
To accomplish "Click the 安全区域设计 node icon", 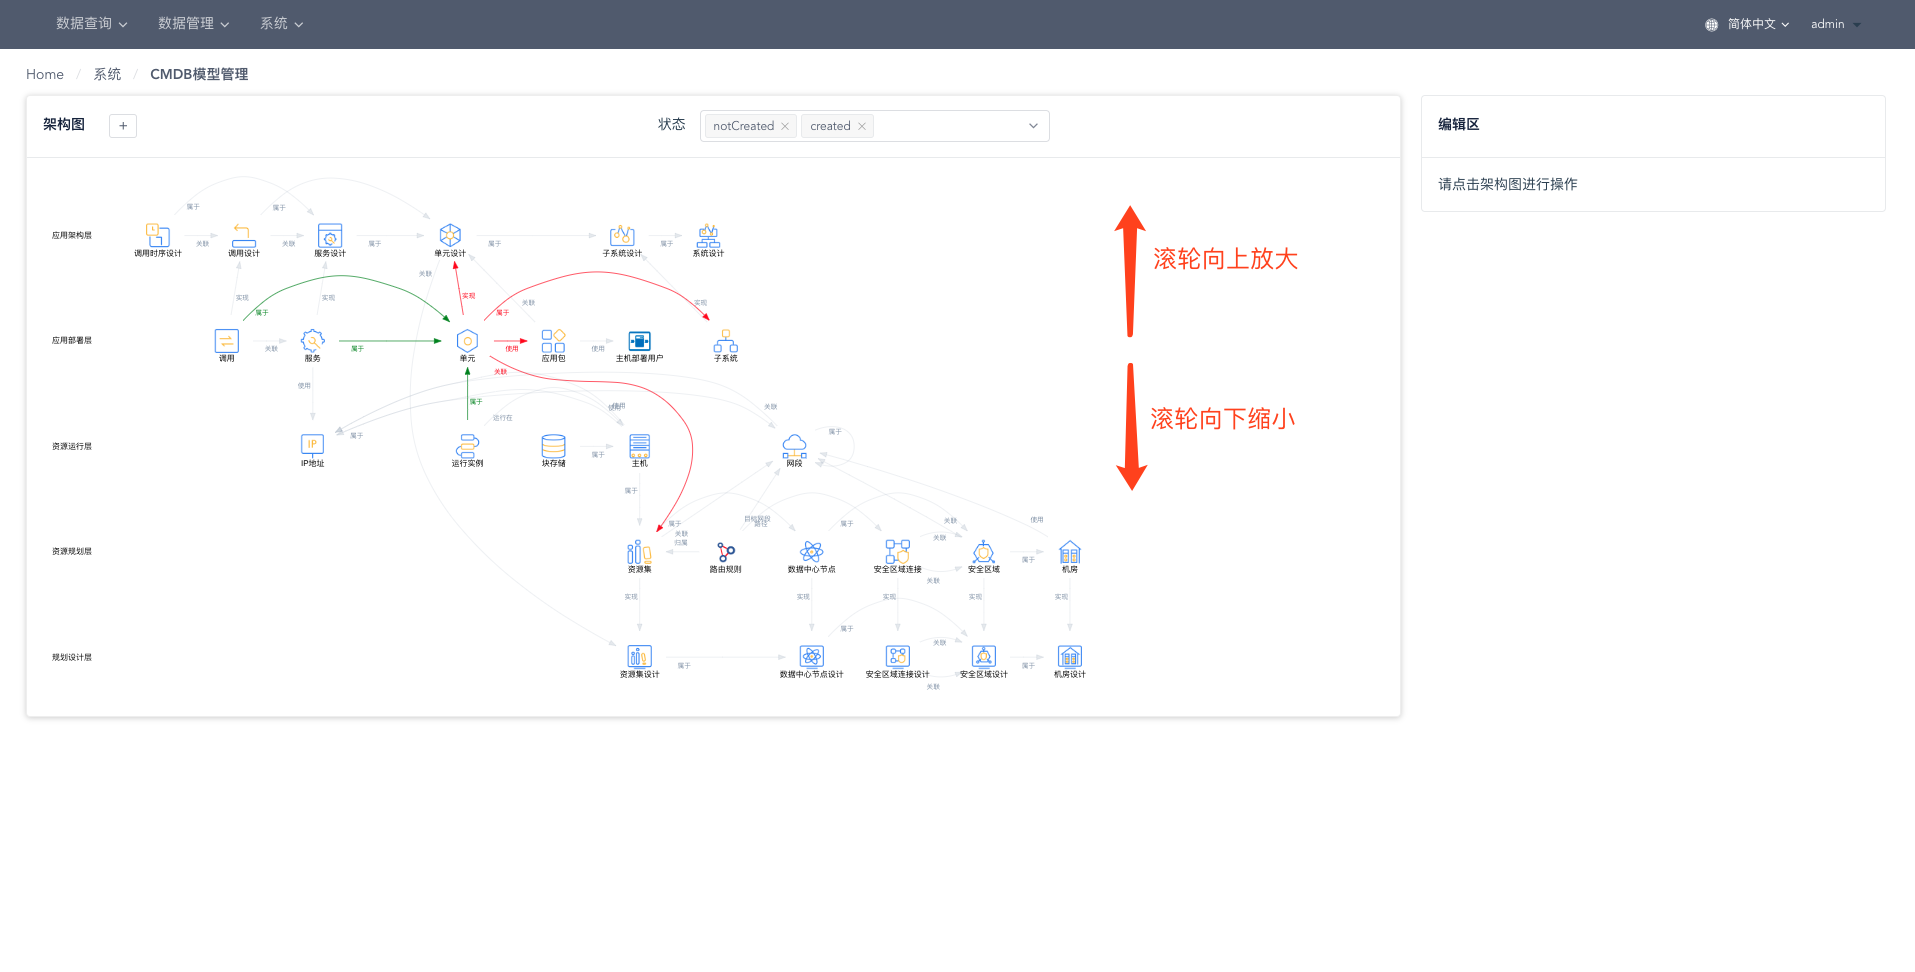I will tap(983, 656).
